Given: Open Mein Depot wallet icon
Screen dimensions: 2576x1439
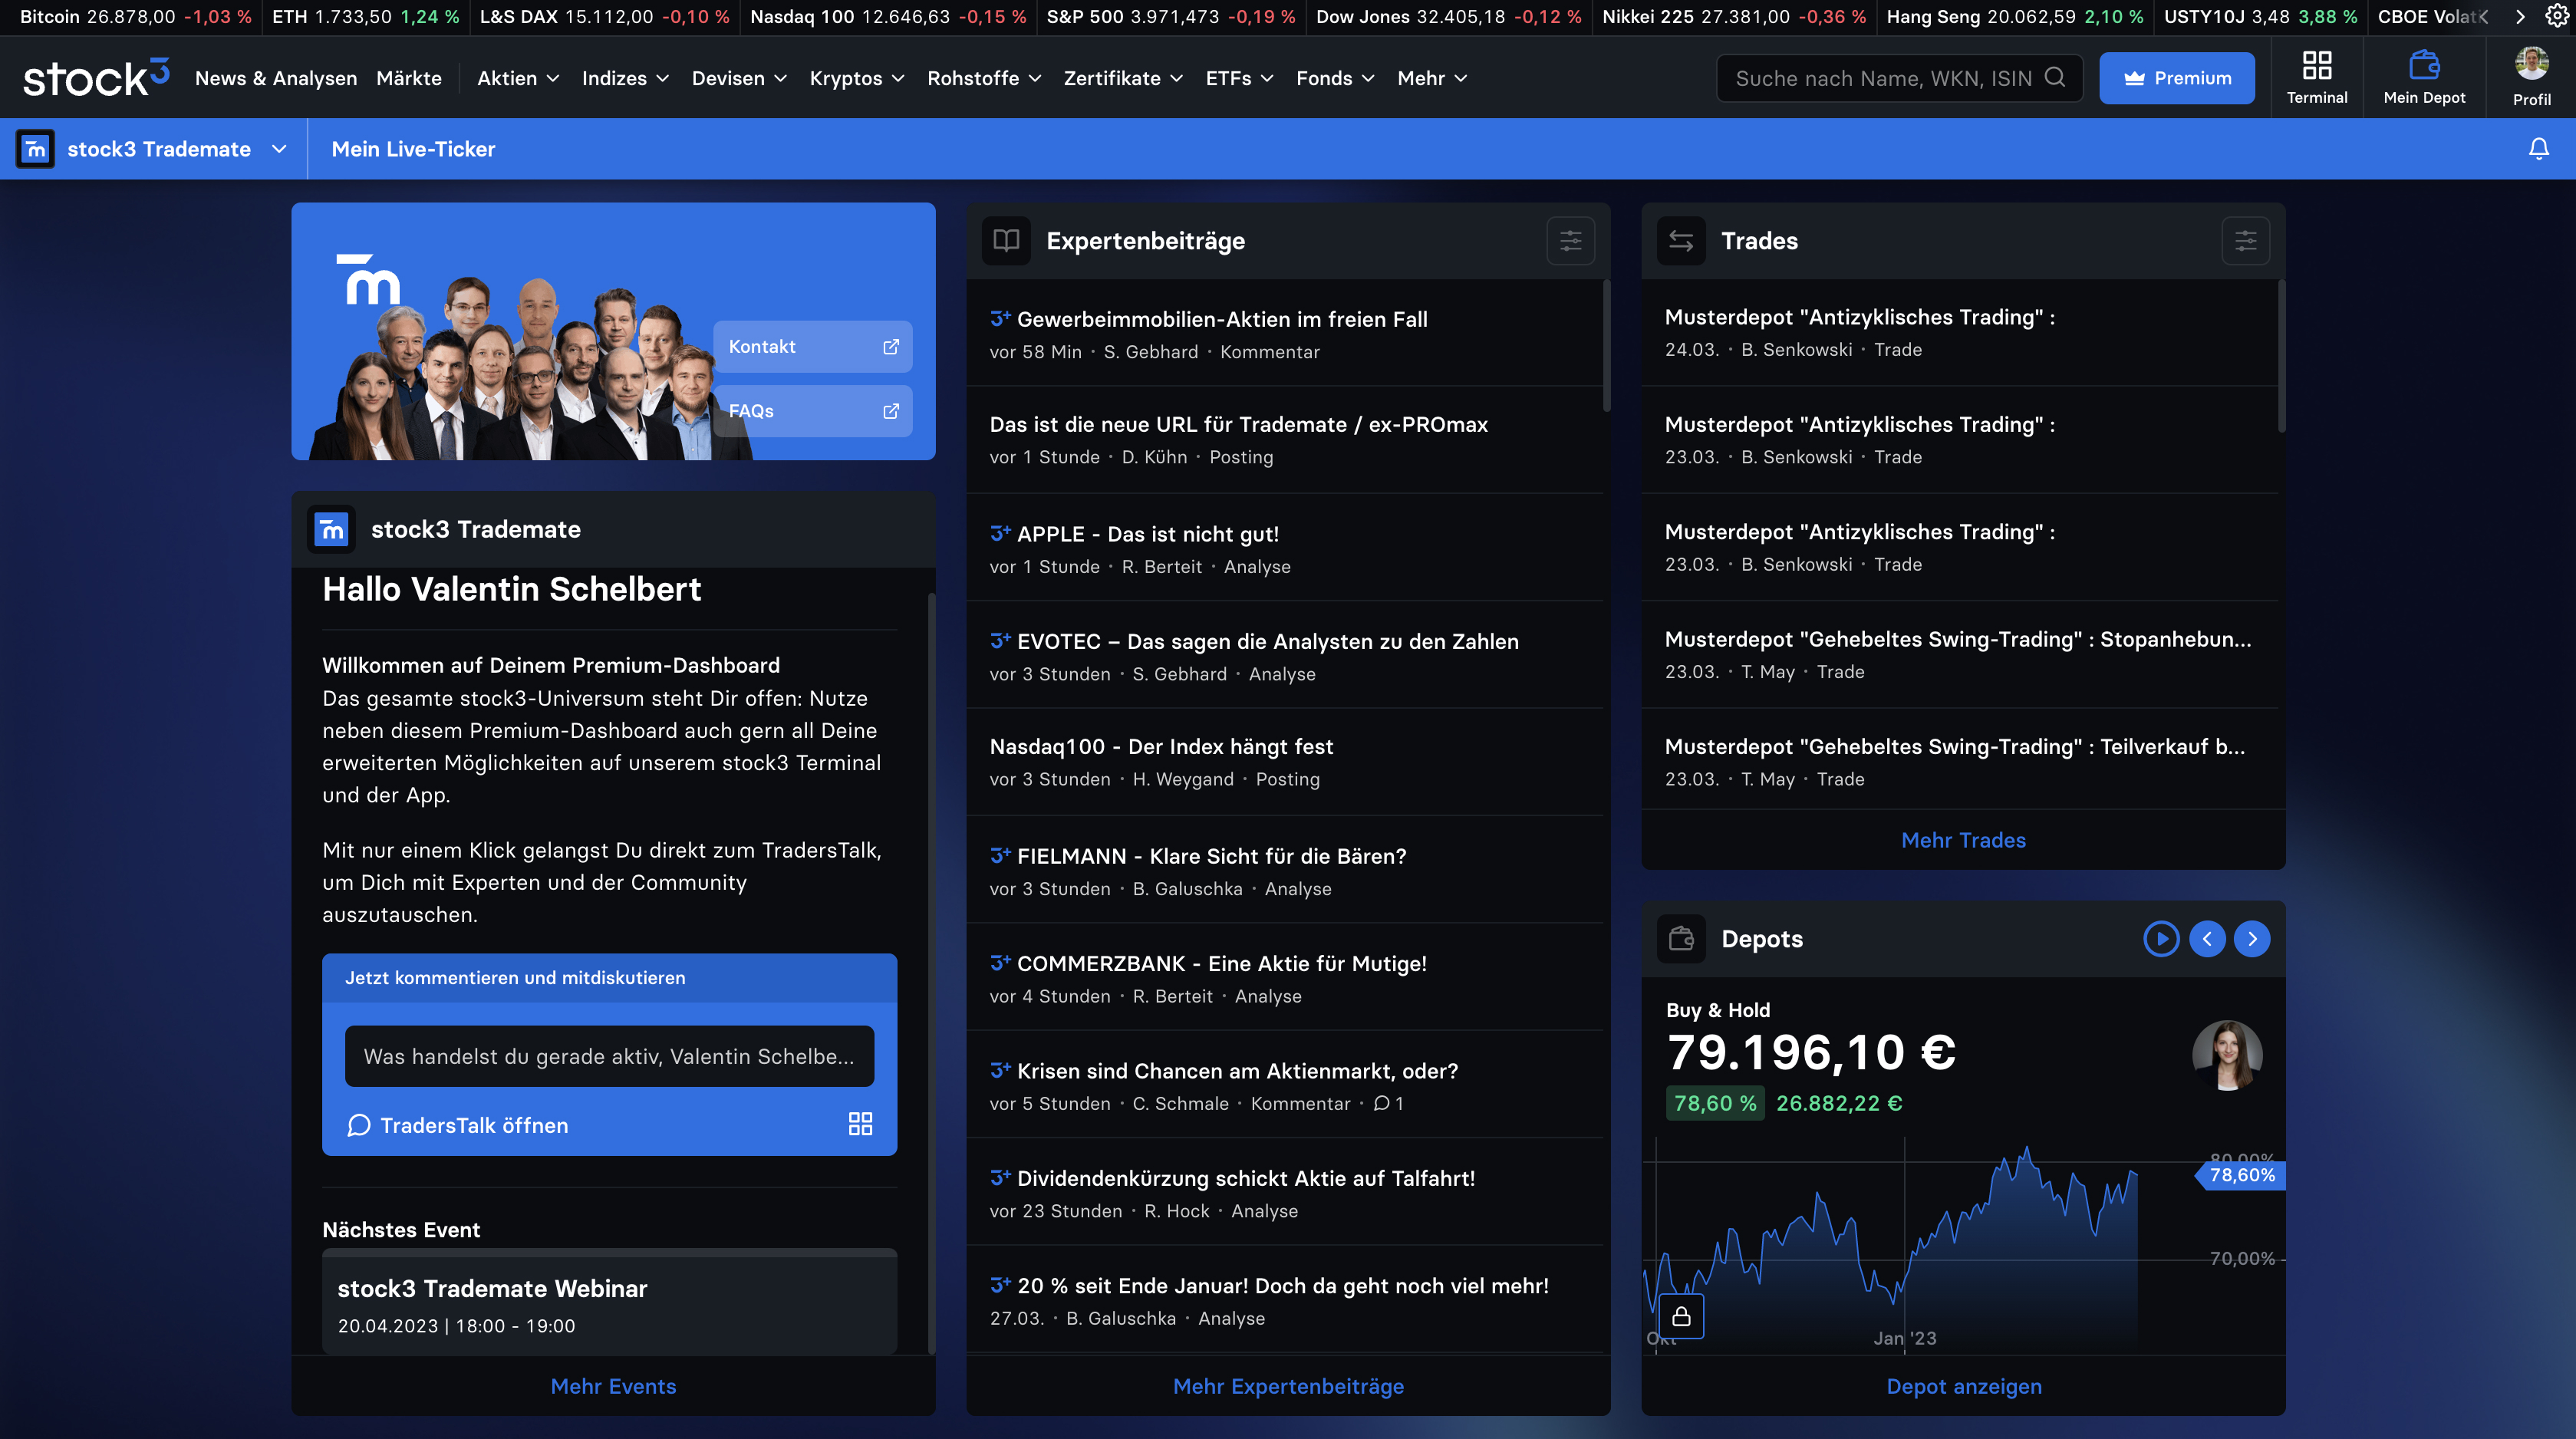Looking at the screenshot, I should pyautogui.click(x=2424, y=66).
